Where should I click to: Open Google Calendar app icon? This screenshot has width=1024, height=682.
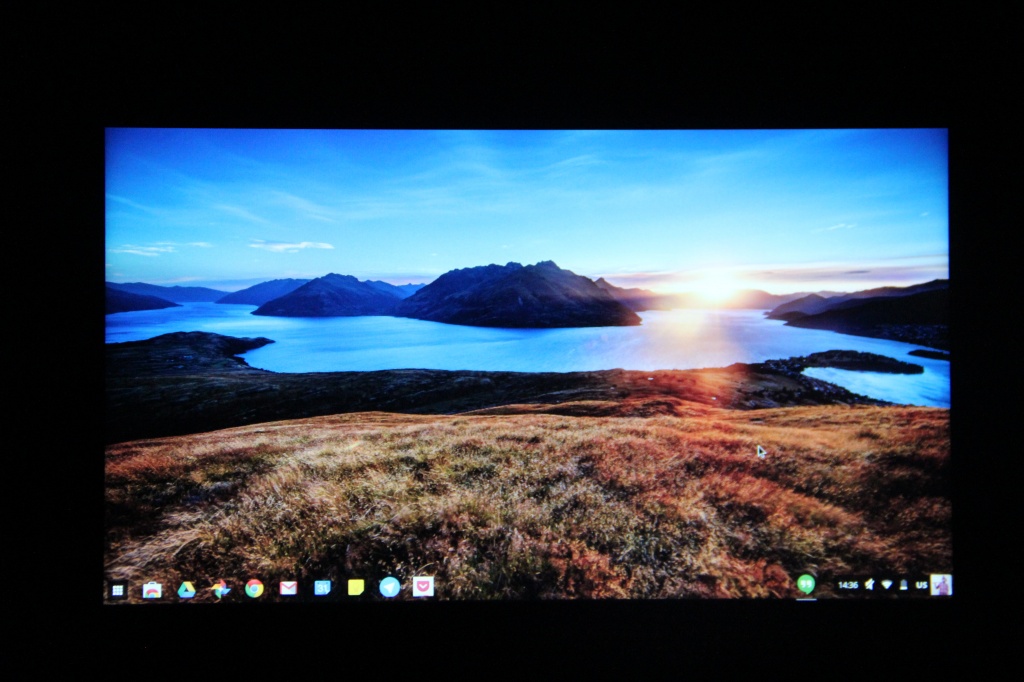323,589
